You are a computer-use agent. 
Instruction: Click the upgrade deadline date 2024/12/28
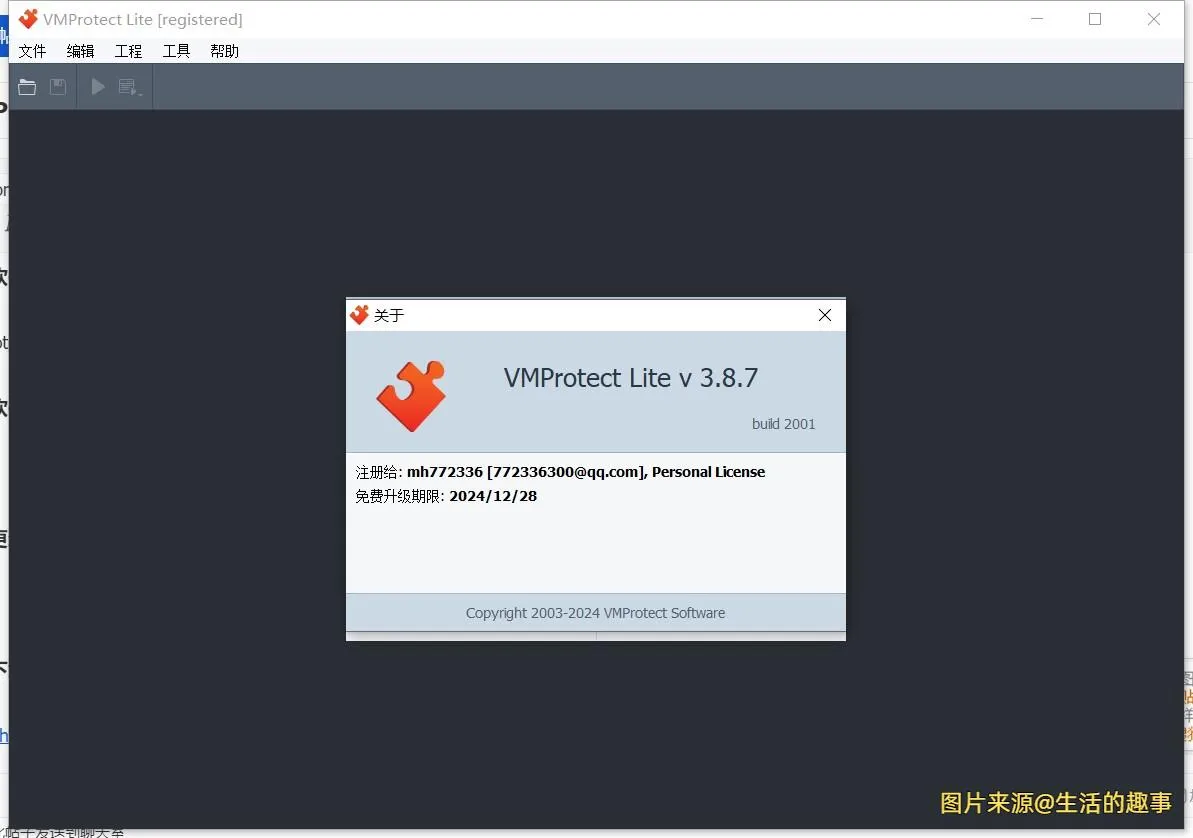click(x=493, y=495)
